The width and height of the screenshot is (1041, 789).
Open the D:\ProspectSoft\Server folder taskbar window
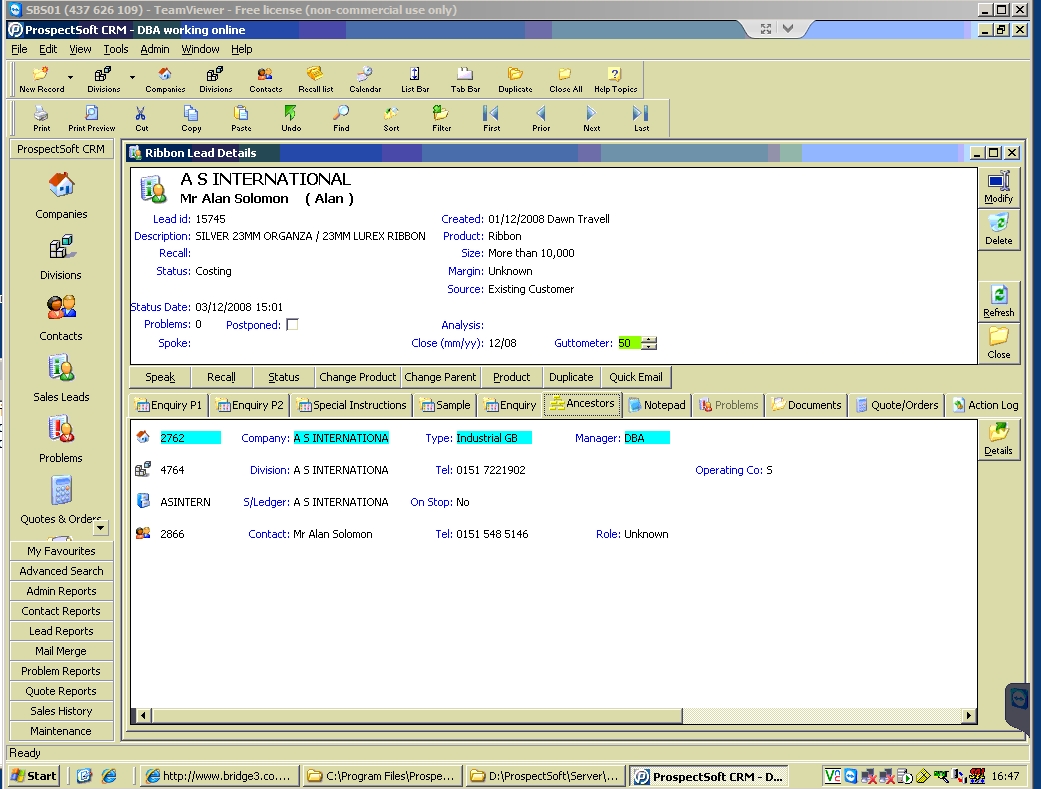coord(544,776)
